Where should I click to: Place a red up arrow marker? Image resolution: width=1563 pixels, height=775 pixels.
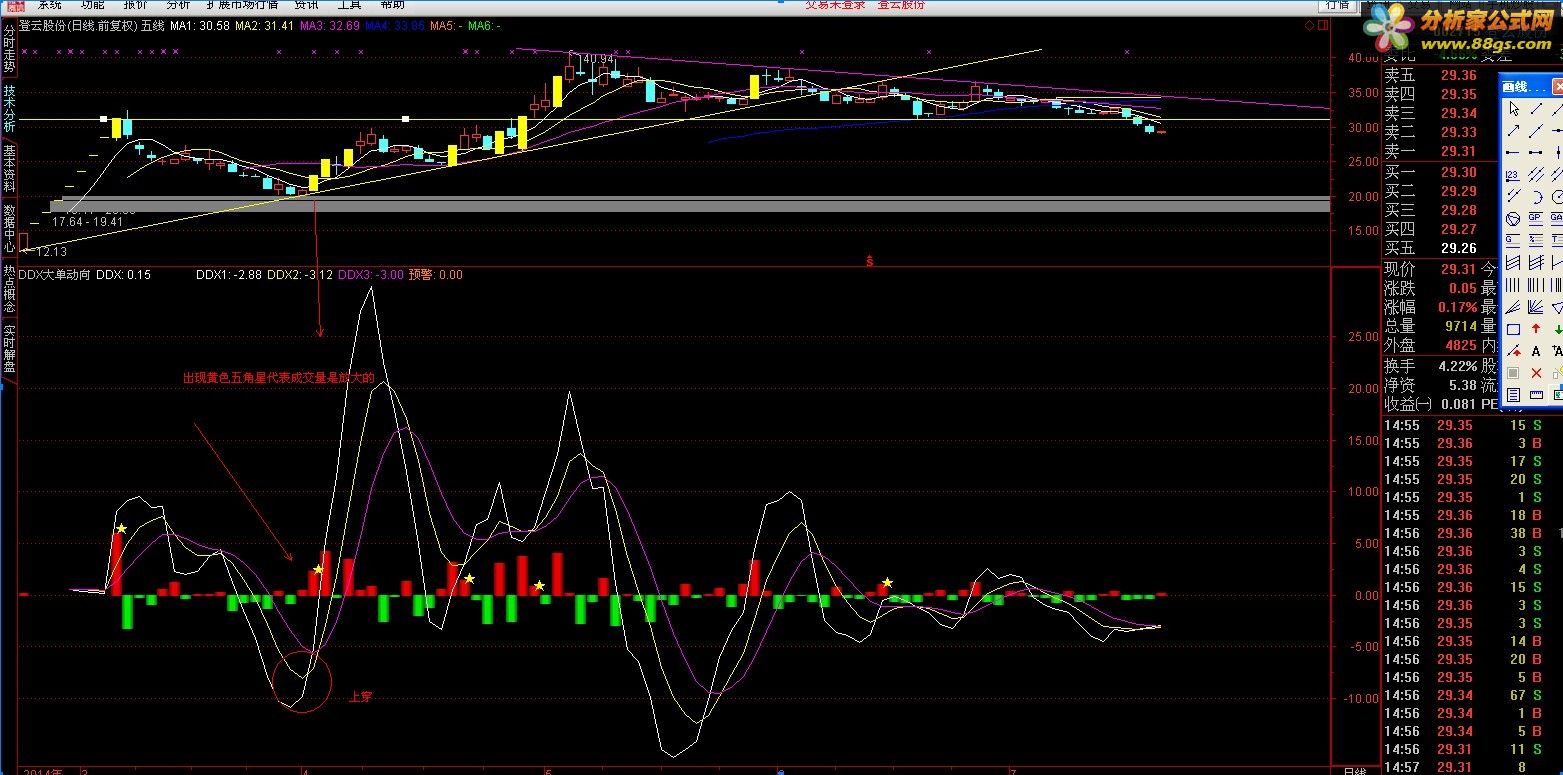(1536, 329)
